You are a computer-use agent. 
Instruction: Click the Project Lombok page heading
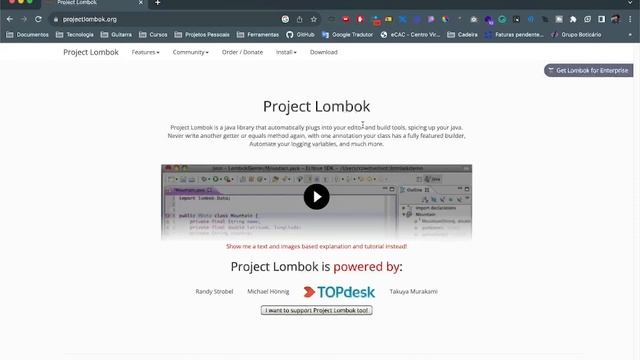[x=316, y=107]
